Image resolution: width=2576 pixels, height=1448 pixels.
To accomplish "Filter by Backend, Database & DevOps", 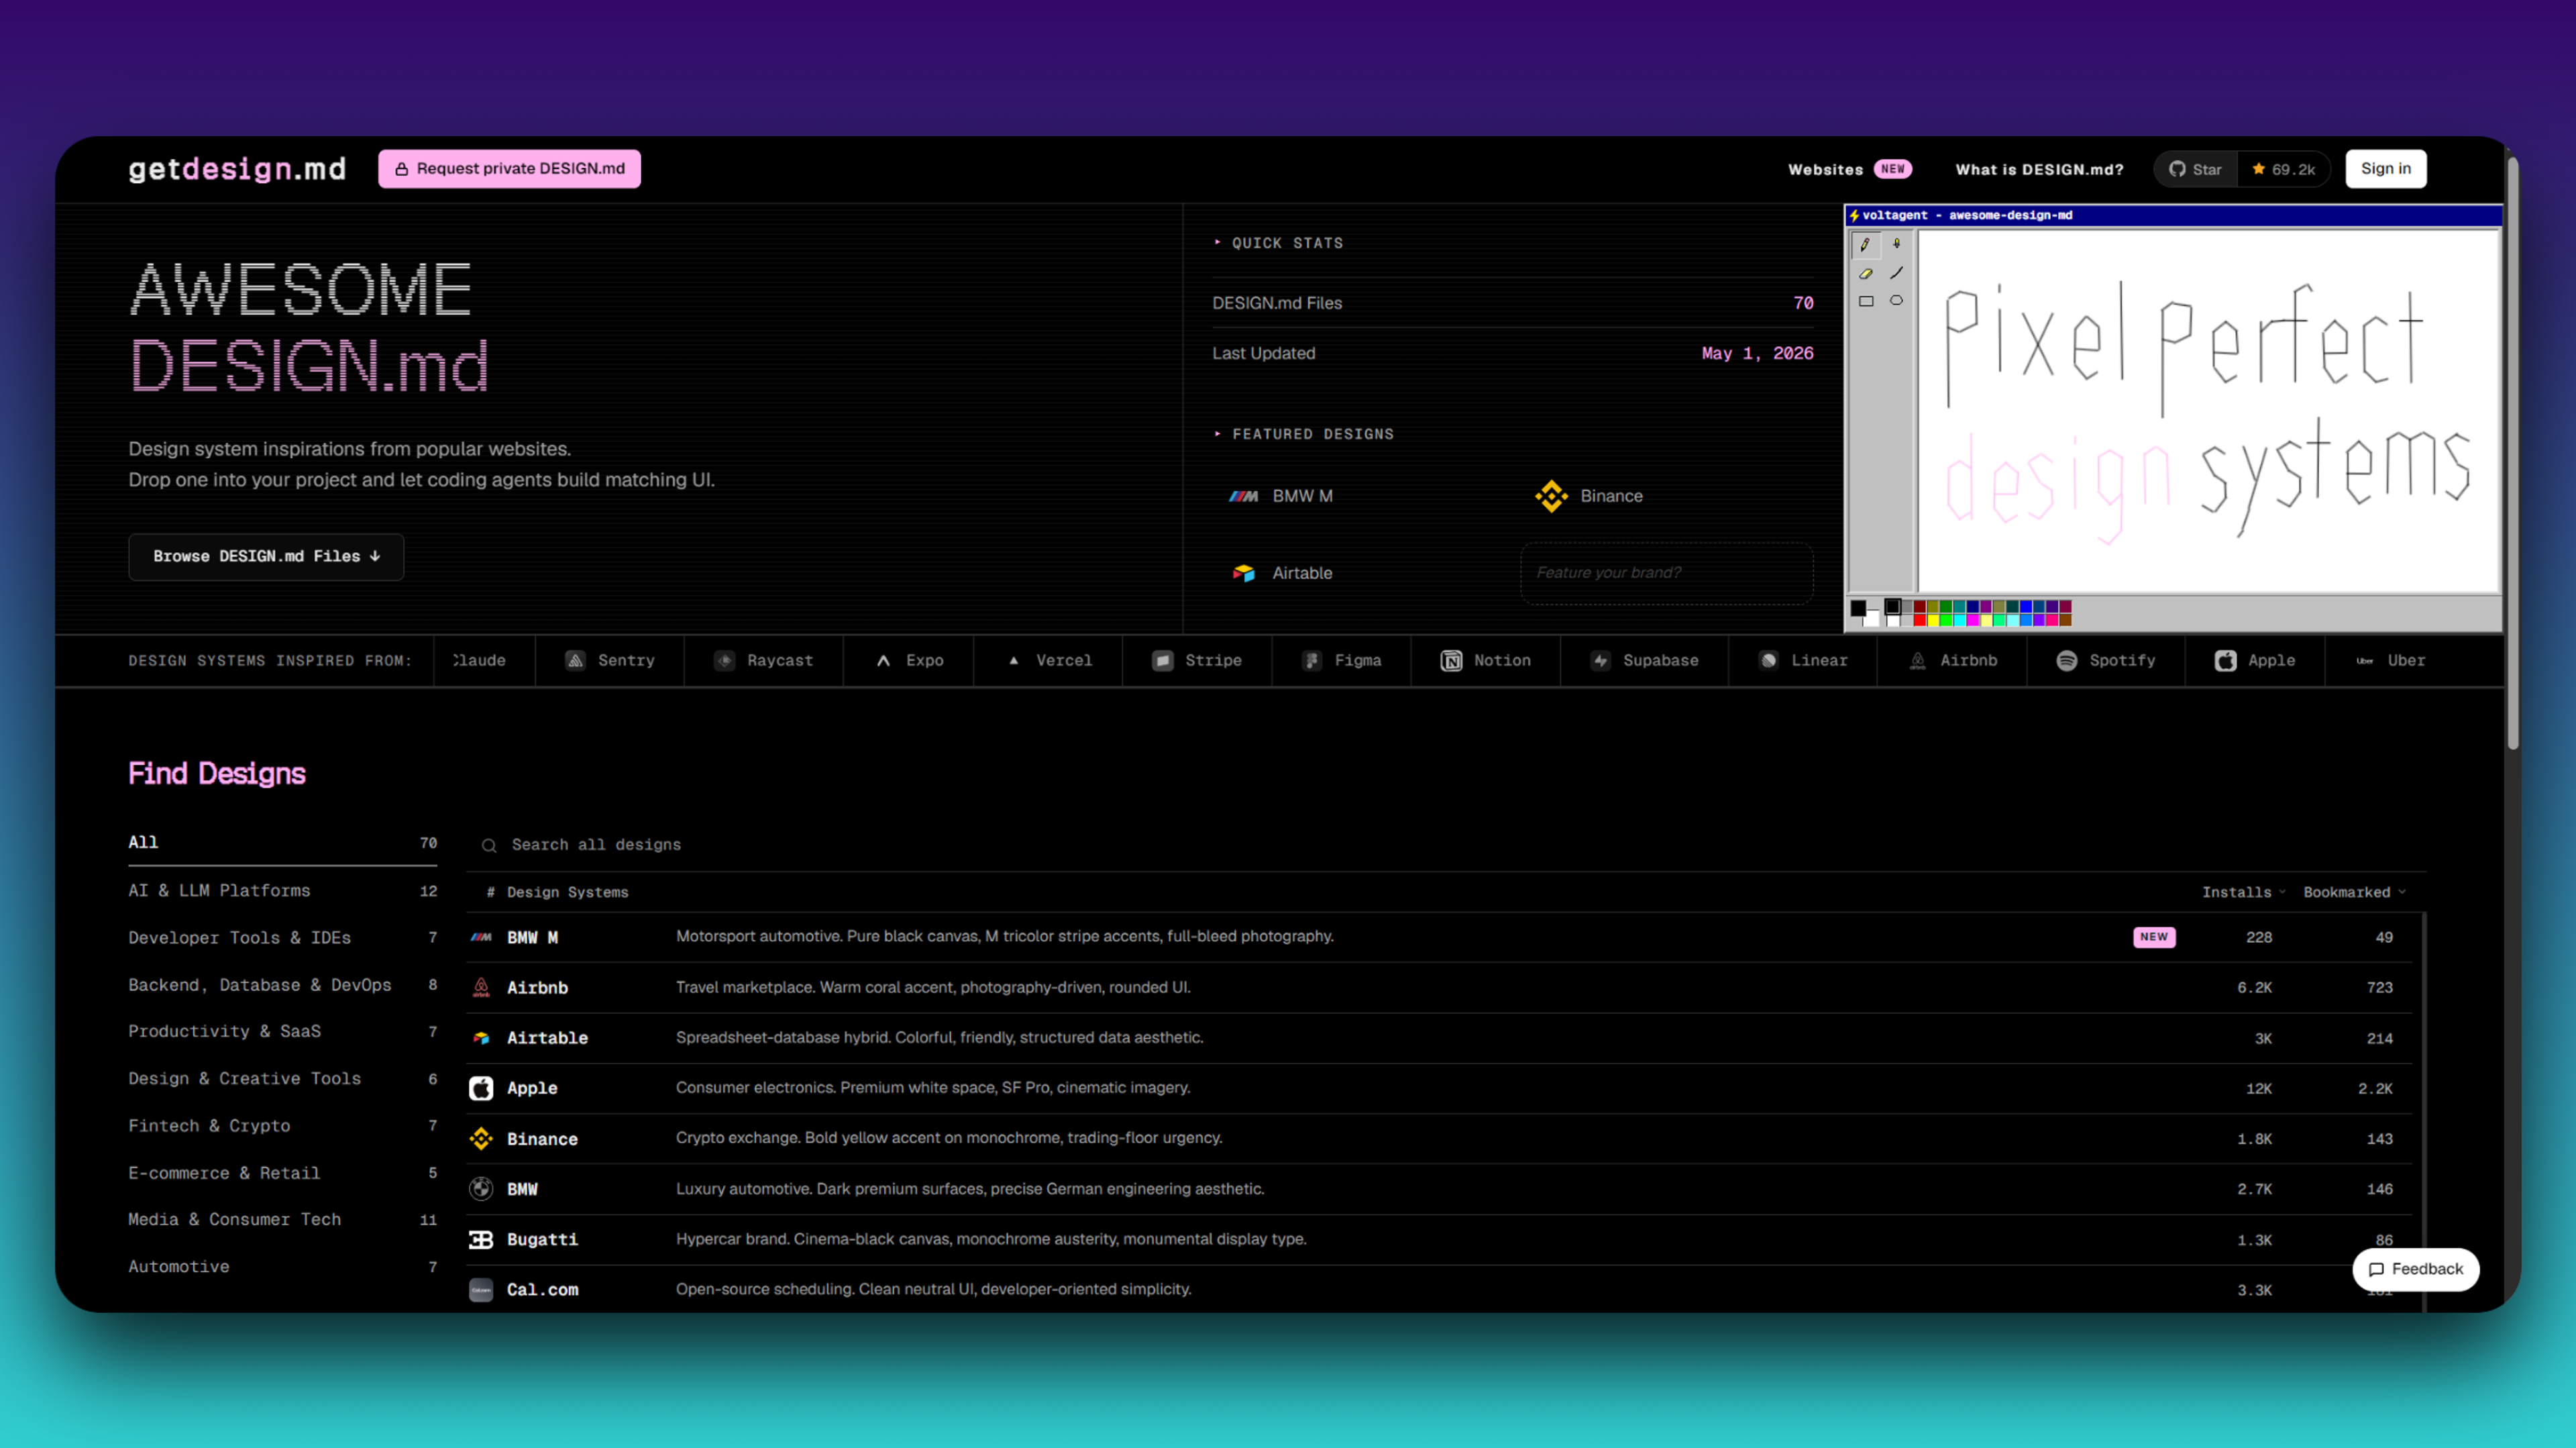I will click(282, 985).
